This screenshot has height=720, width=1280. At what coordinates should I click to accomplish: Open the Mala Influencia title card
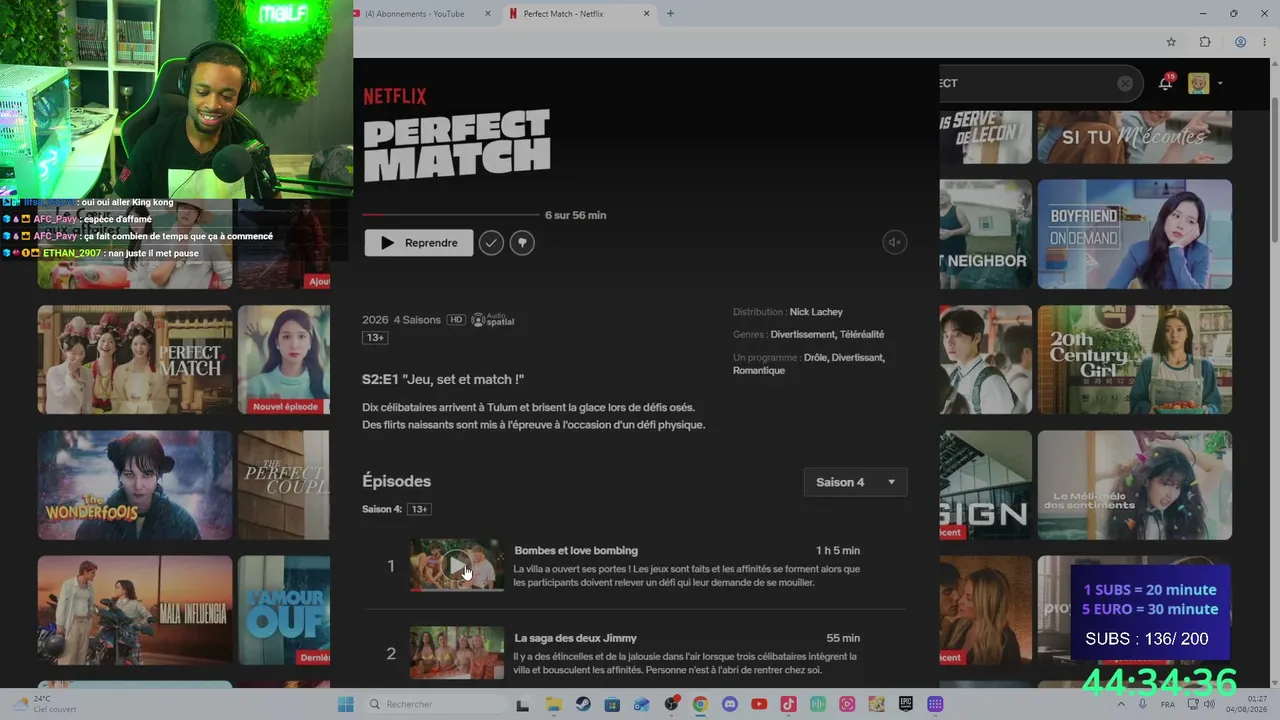coord(135,610)
